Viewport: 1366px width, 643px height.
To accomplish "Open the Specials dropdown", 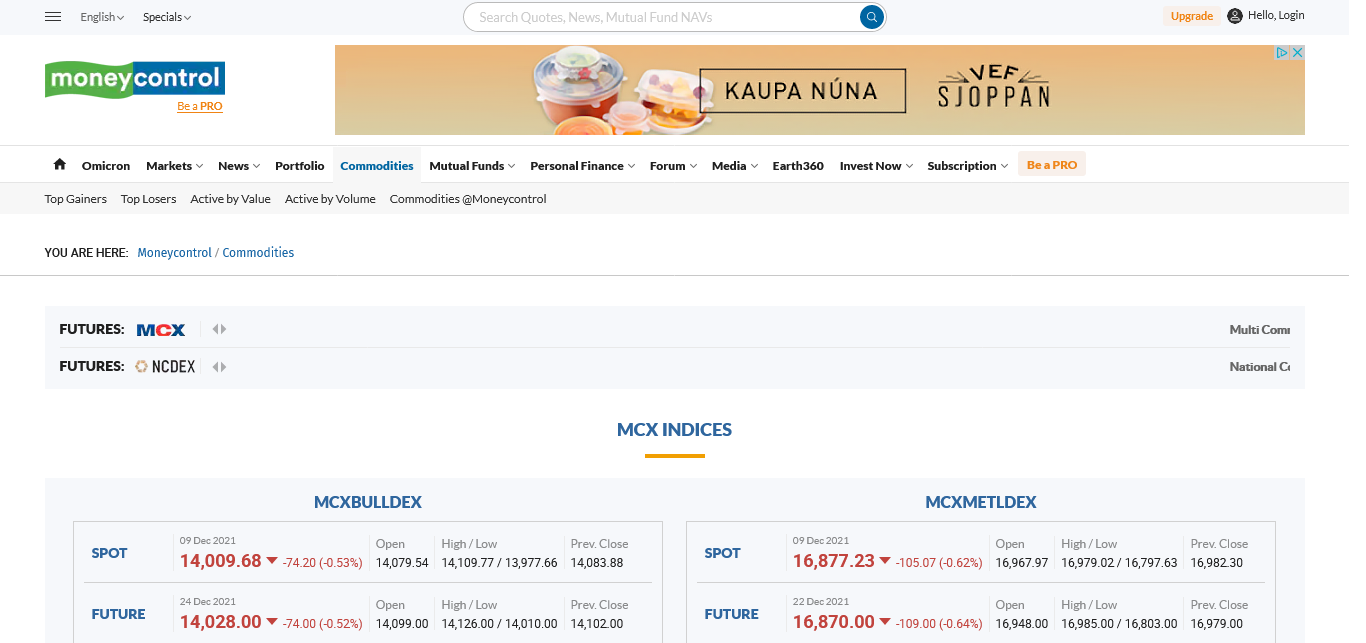I will (x=166, y=17).
